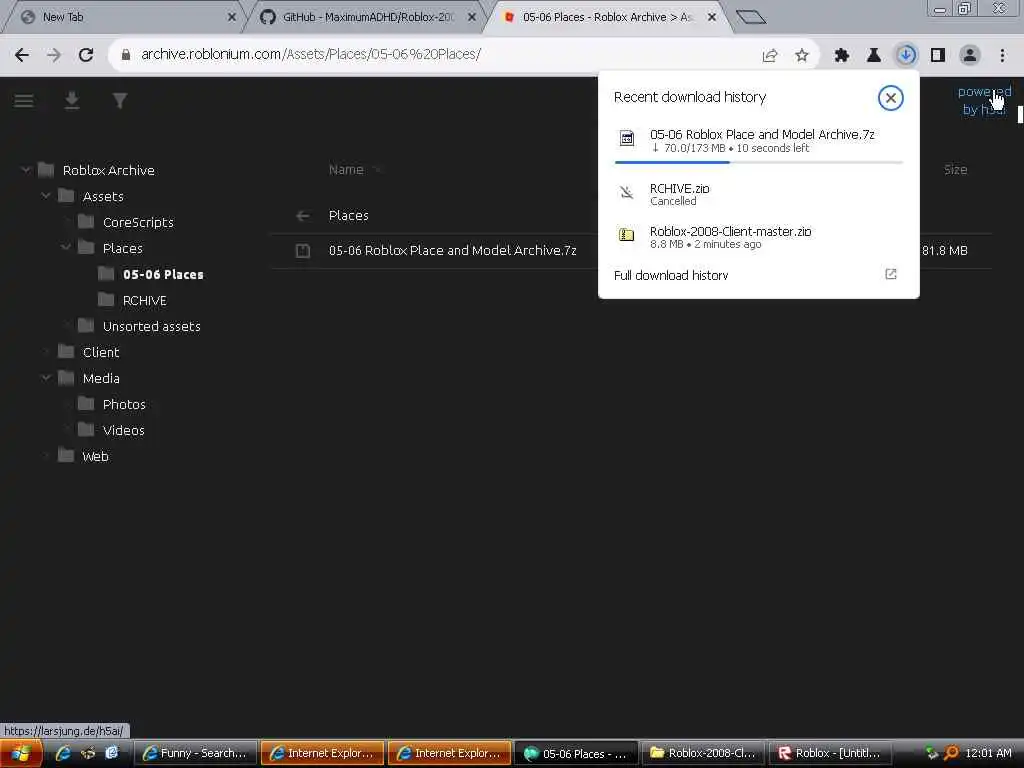This screenshot has height=768, width=1024.
Task: Click the h5ai download icon
Action: [x=72, y=101]
